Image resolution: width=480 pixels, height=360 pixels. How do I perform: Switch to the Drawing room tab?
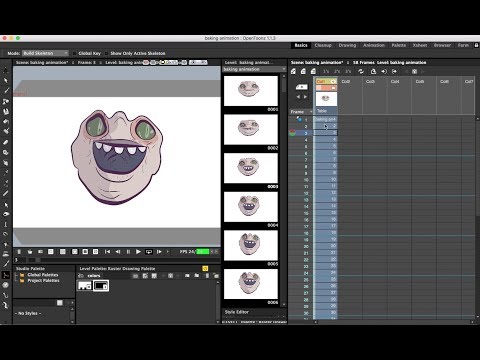[347, 45]
